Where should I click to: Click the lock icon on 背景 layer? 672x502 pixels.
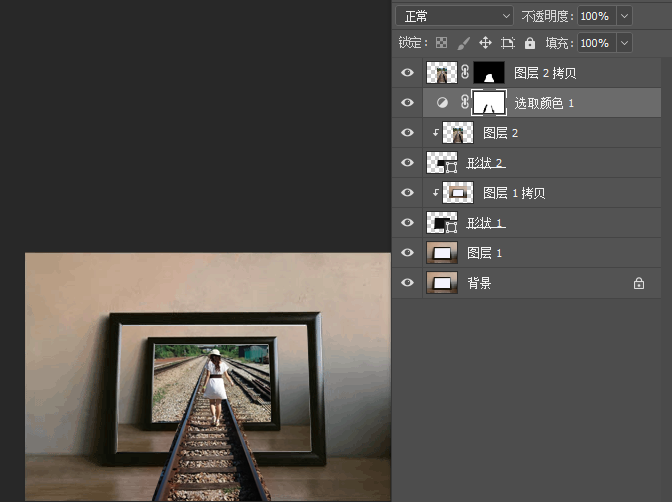(639, 283)
